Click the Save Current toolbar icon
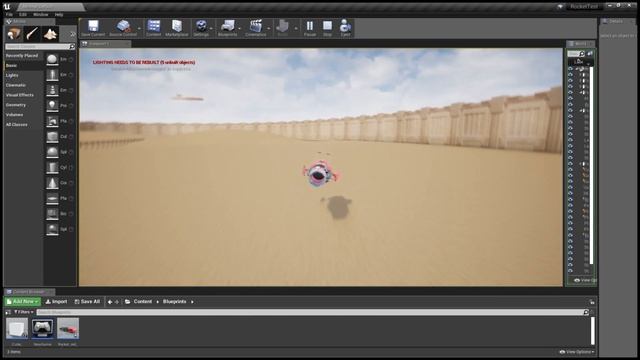The height and width of the screenshot is (360, 640). coord(93,26)
